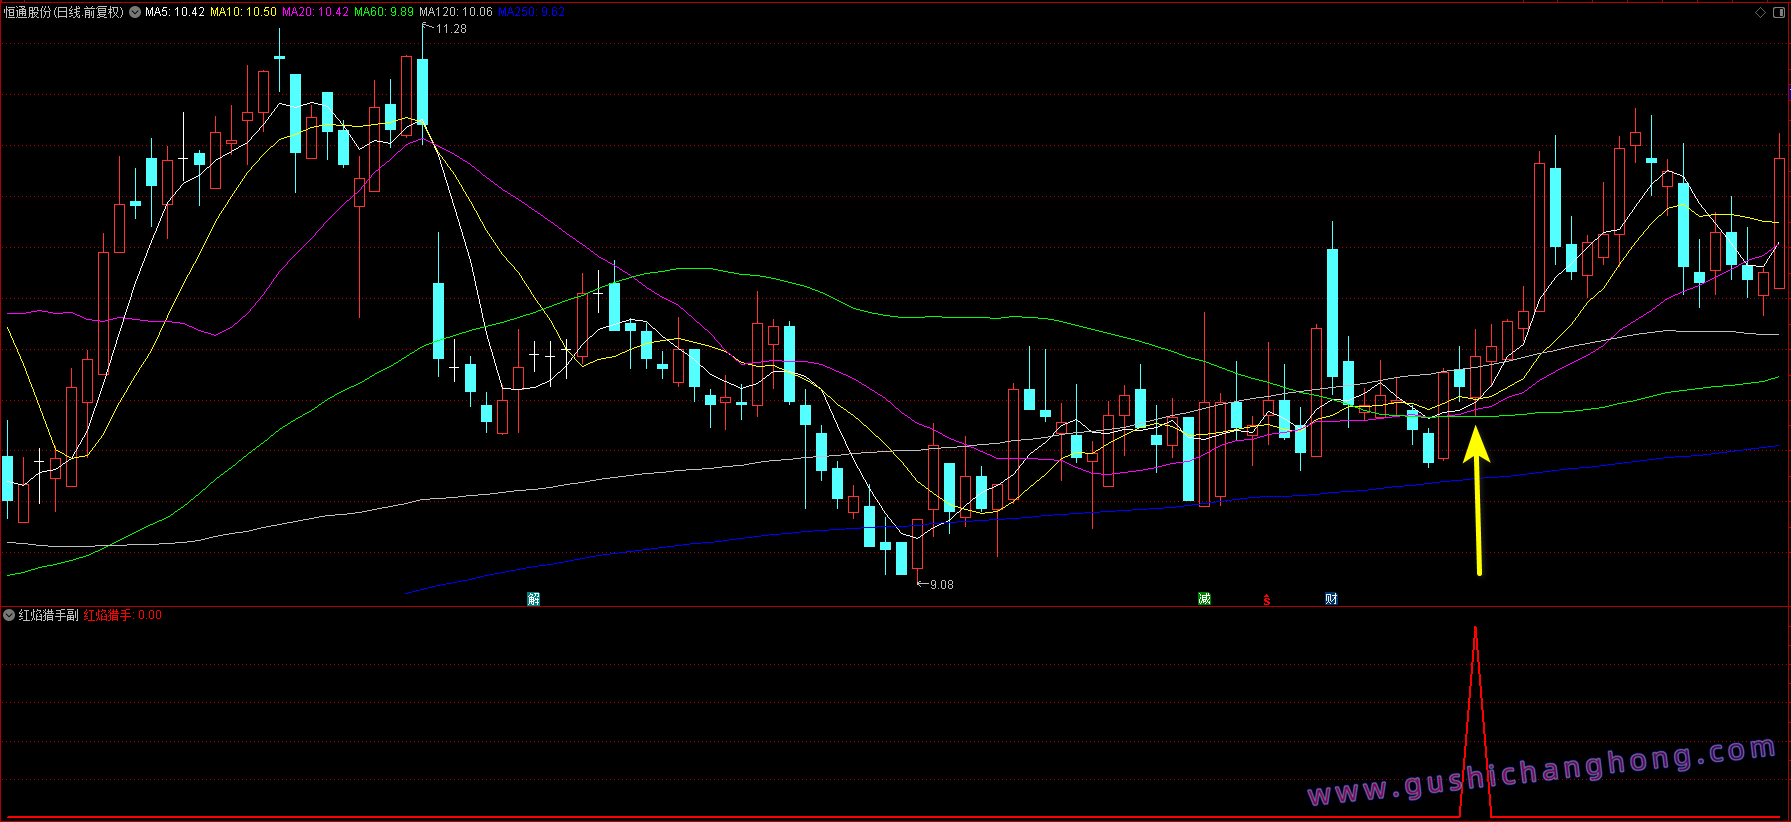Click the red $ event marker
Screen dimensions: 1791x822
(1266, 600)
